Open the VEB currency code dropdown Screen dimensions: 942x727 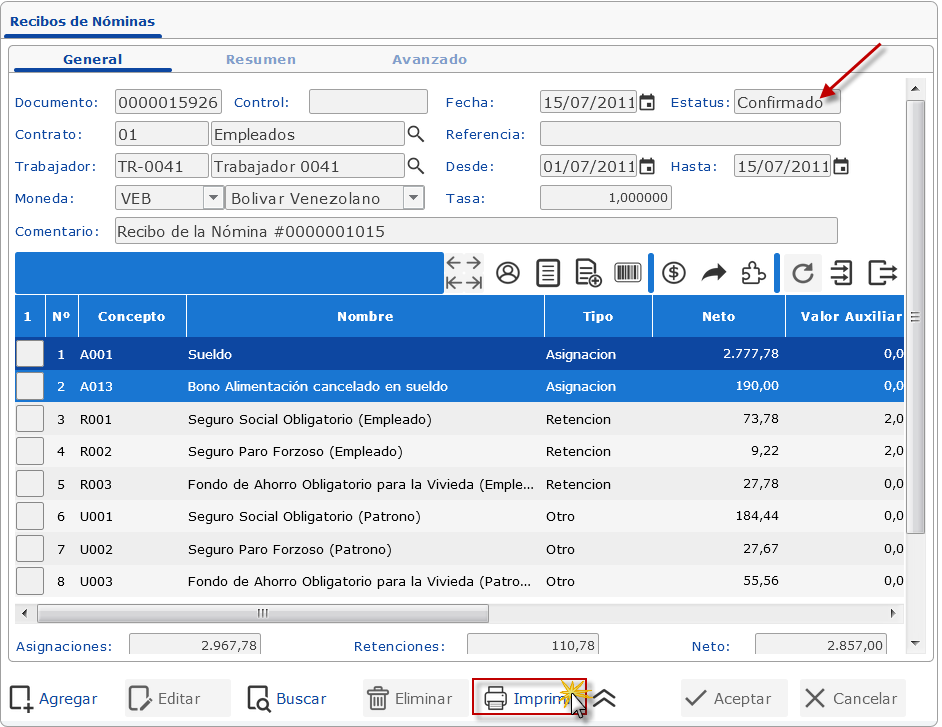213,198
